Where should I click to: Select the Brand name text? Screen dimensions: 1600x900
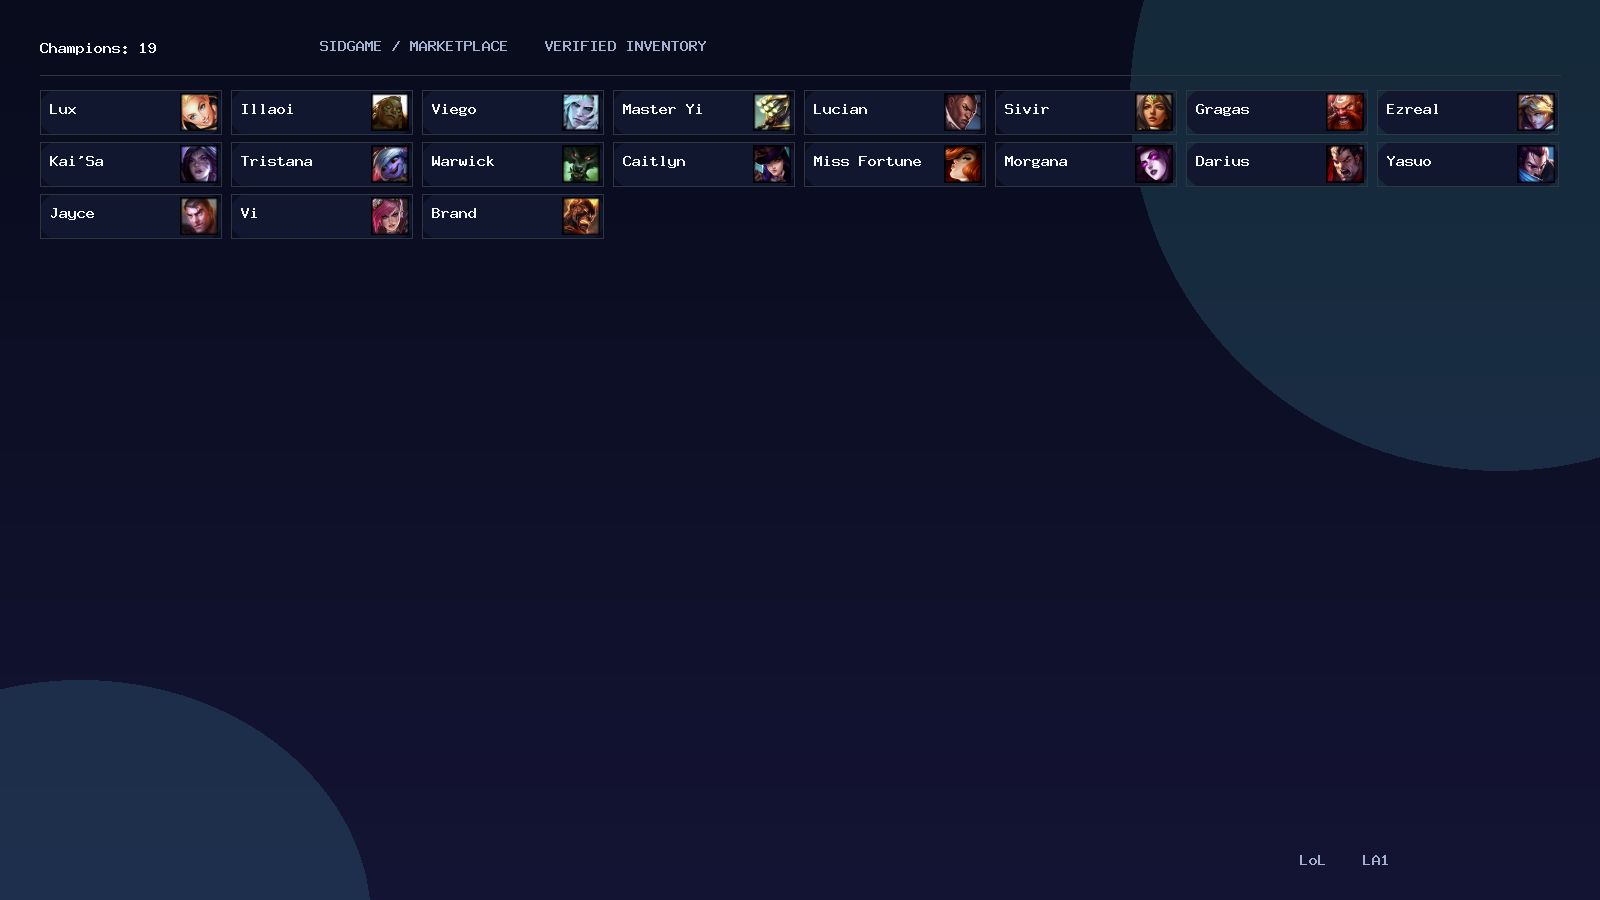(454, 213)
